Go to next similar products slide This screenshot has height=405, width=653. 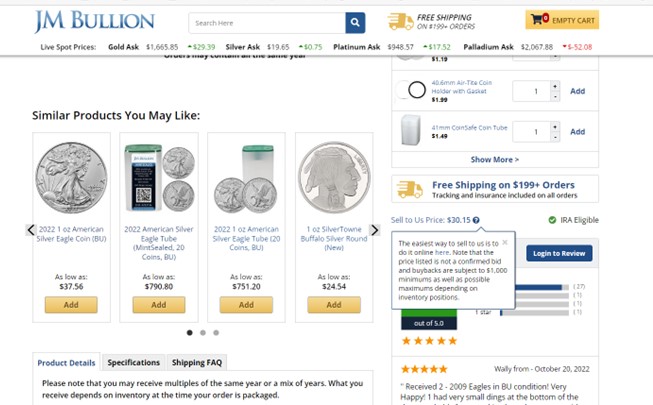[x=375, y=230]
